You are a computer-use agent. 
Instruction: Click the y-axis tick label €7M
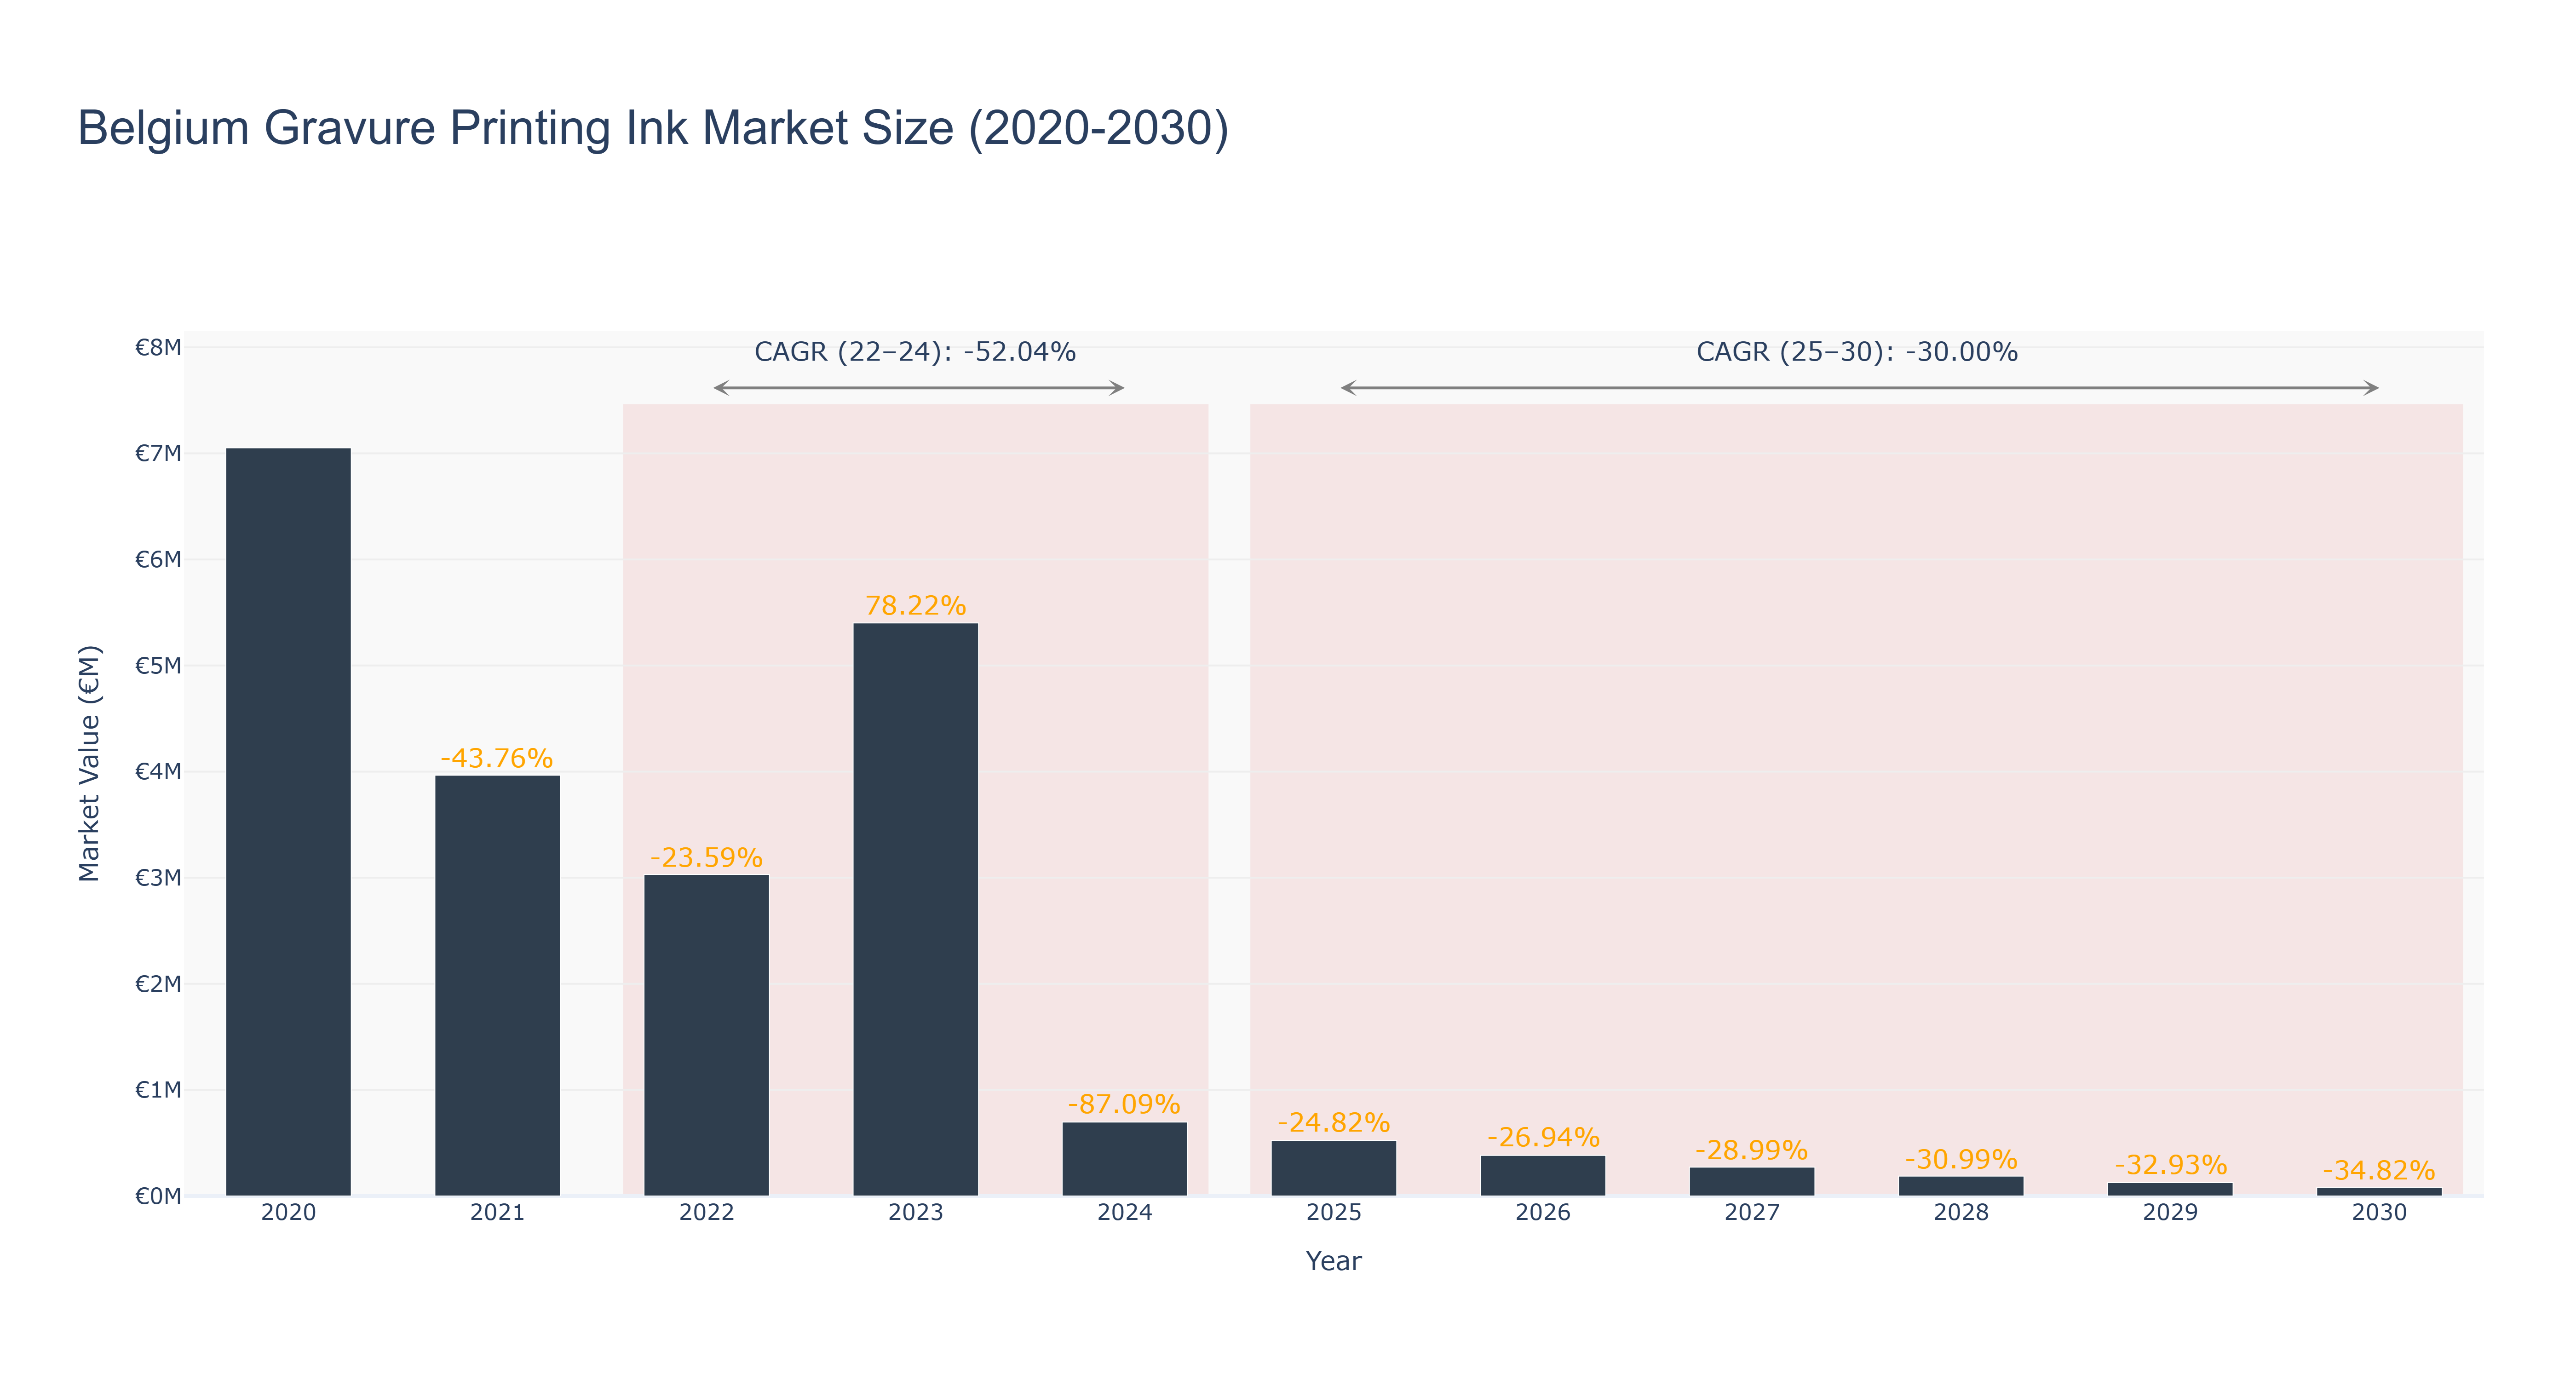point(158,453)
